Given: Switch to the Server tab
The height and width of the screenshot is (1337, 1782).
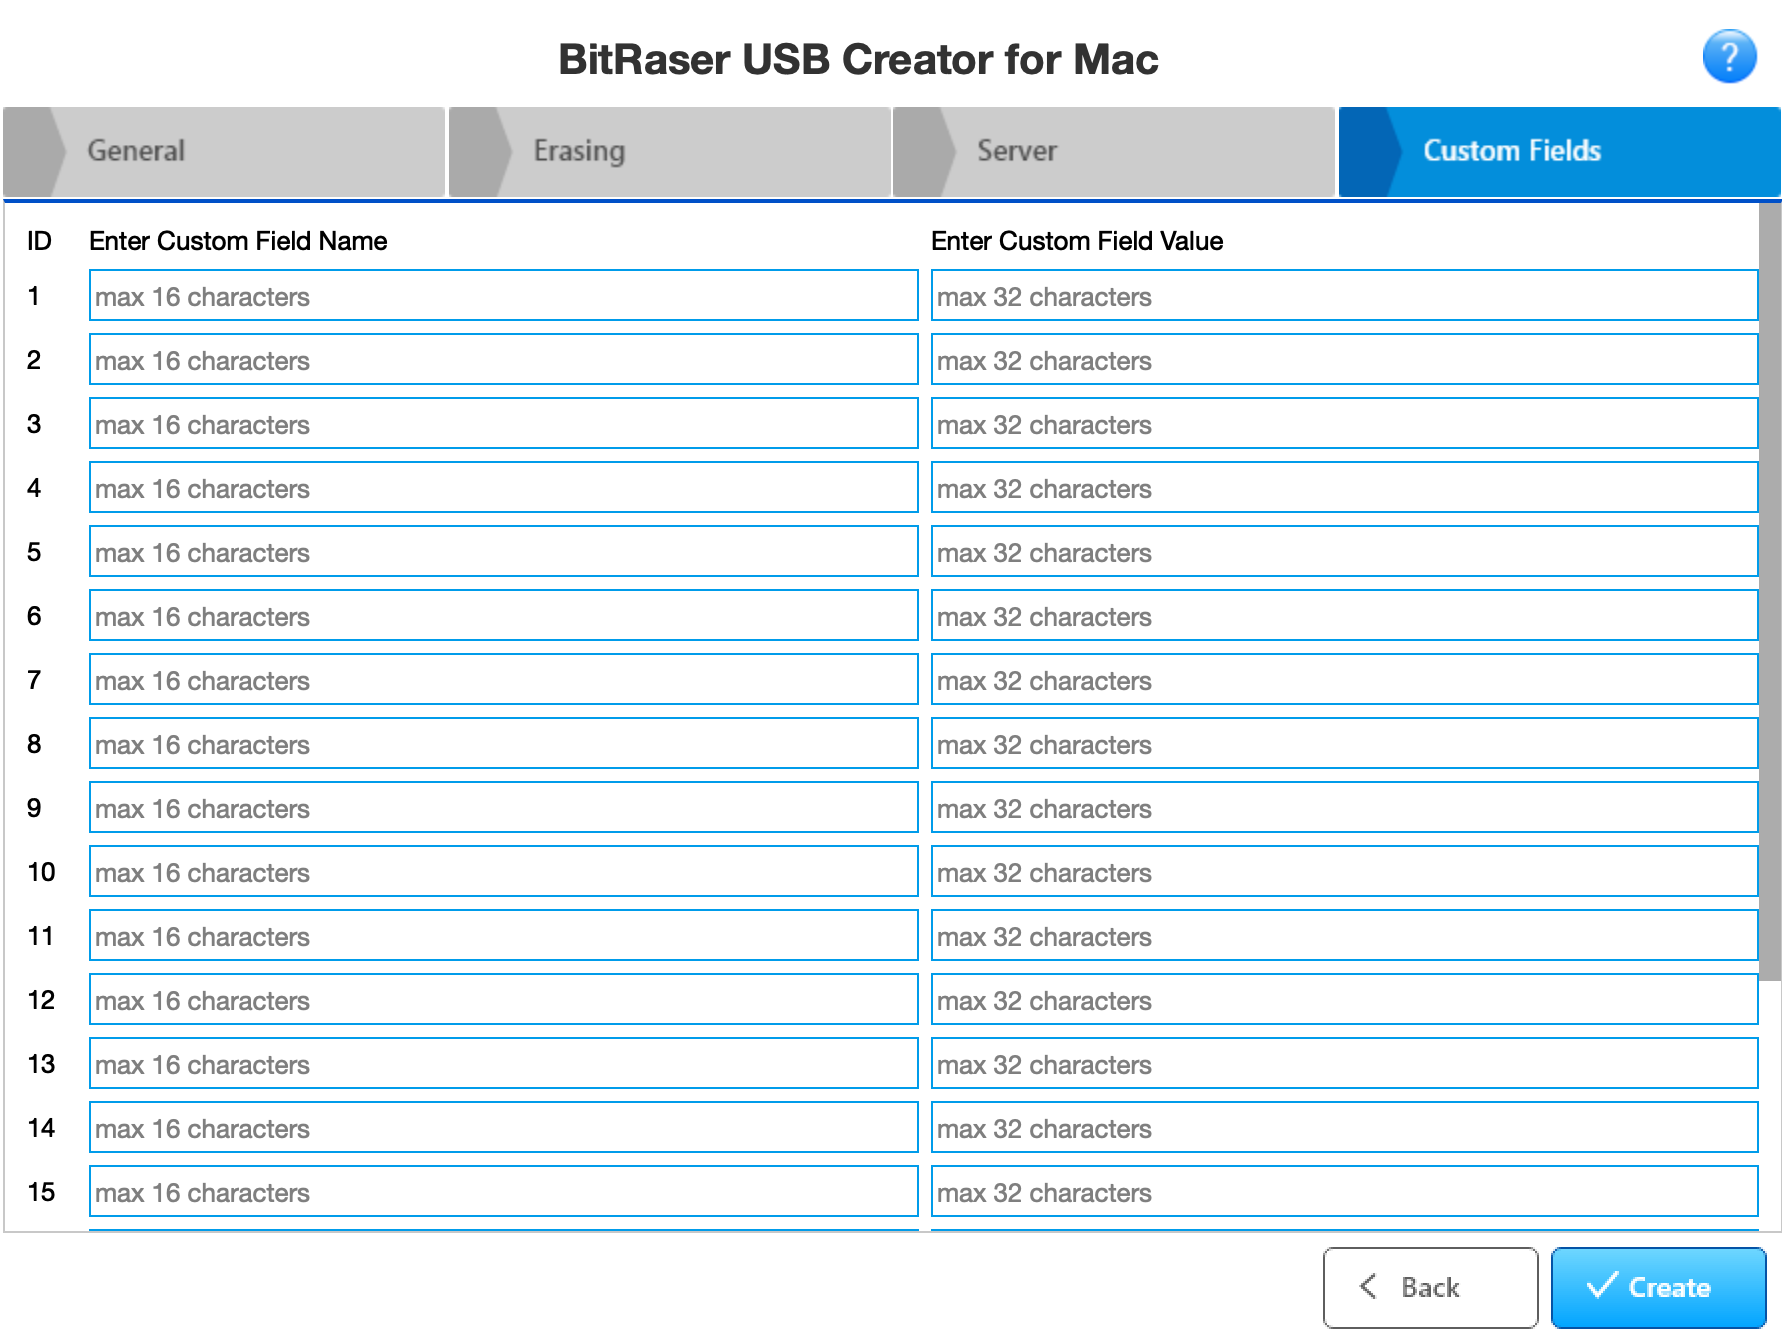Looking at the screenshot, I should pos(1114,151).
